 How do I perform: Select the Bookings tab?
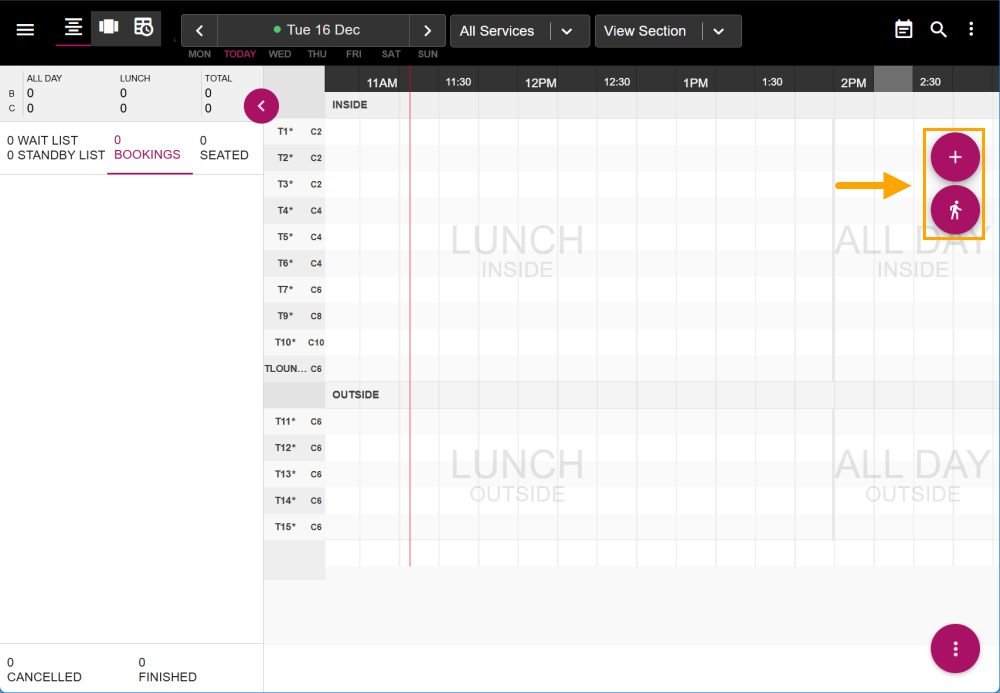147,148
